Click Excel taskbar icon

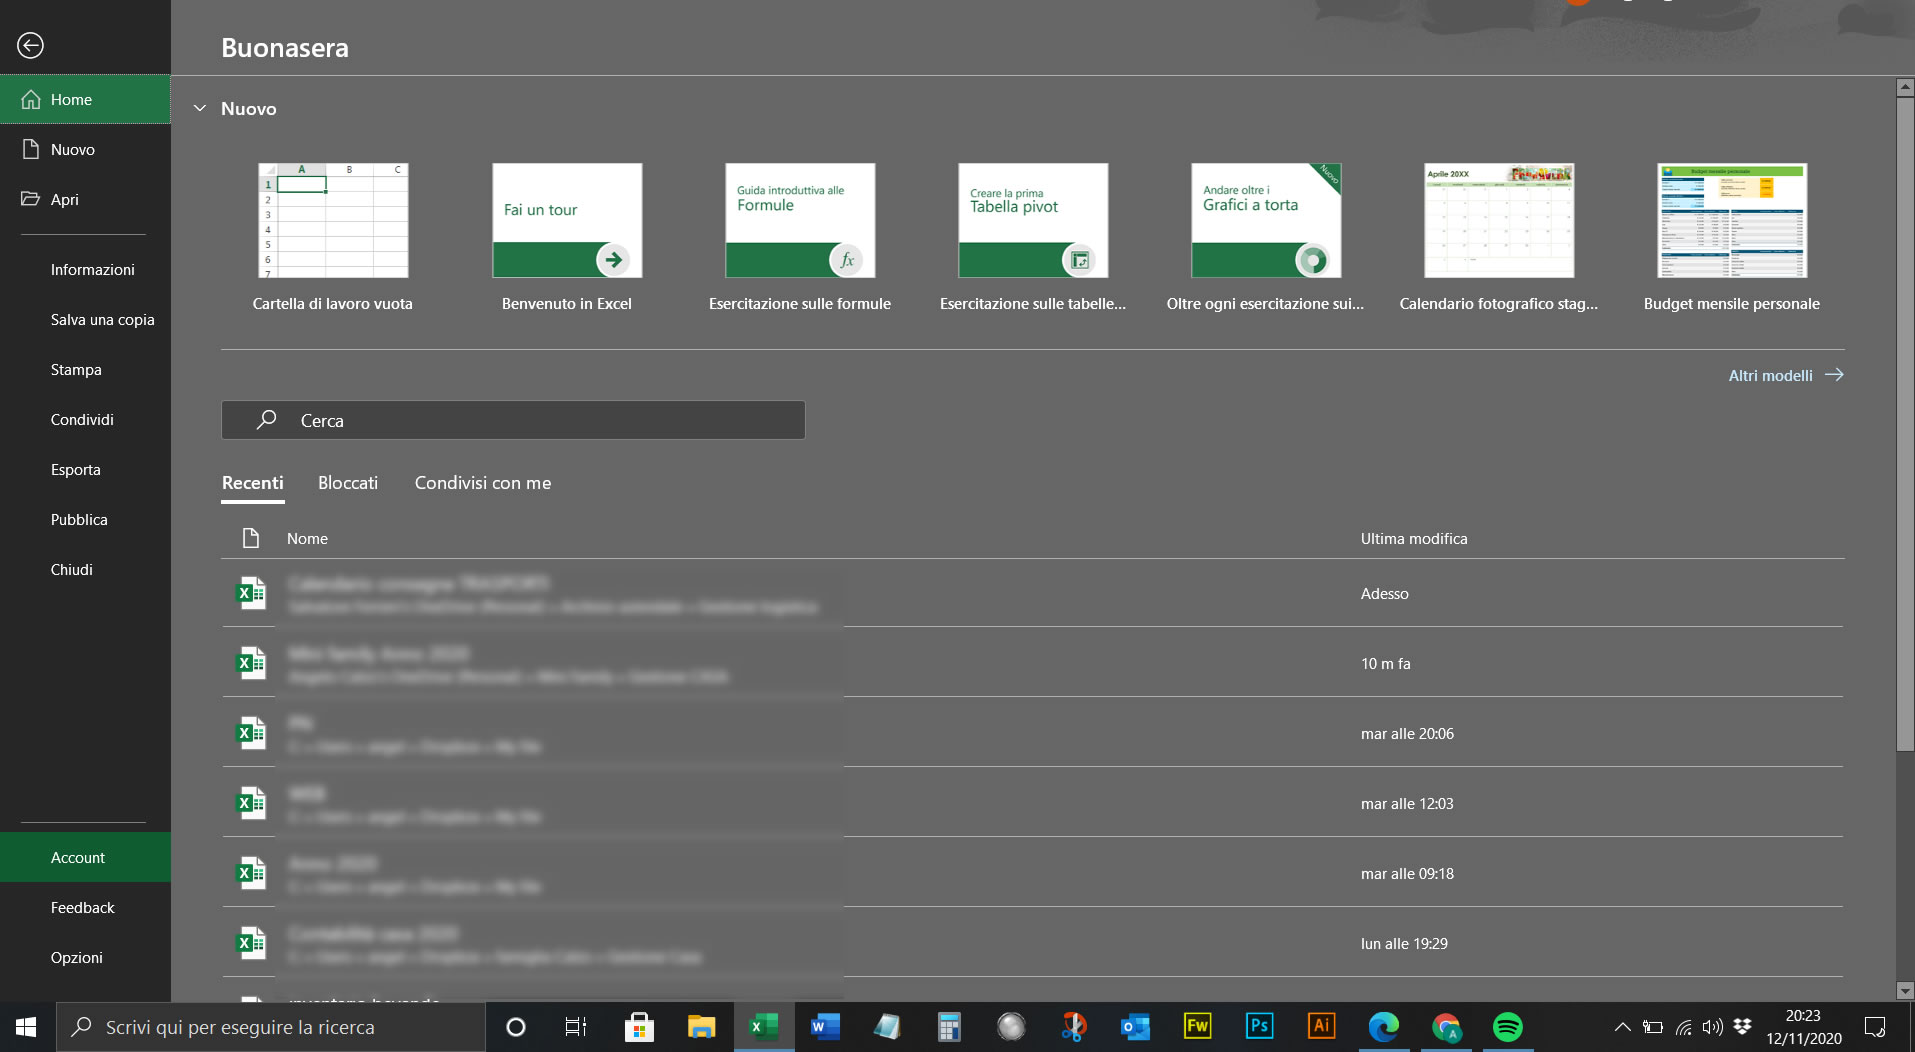click(x=764, y=1027)
